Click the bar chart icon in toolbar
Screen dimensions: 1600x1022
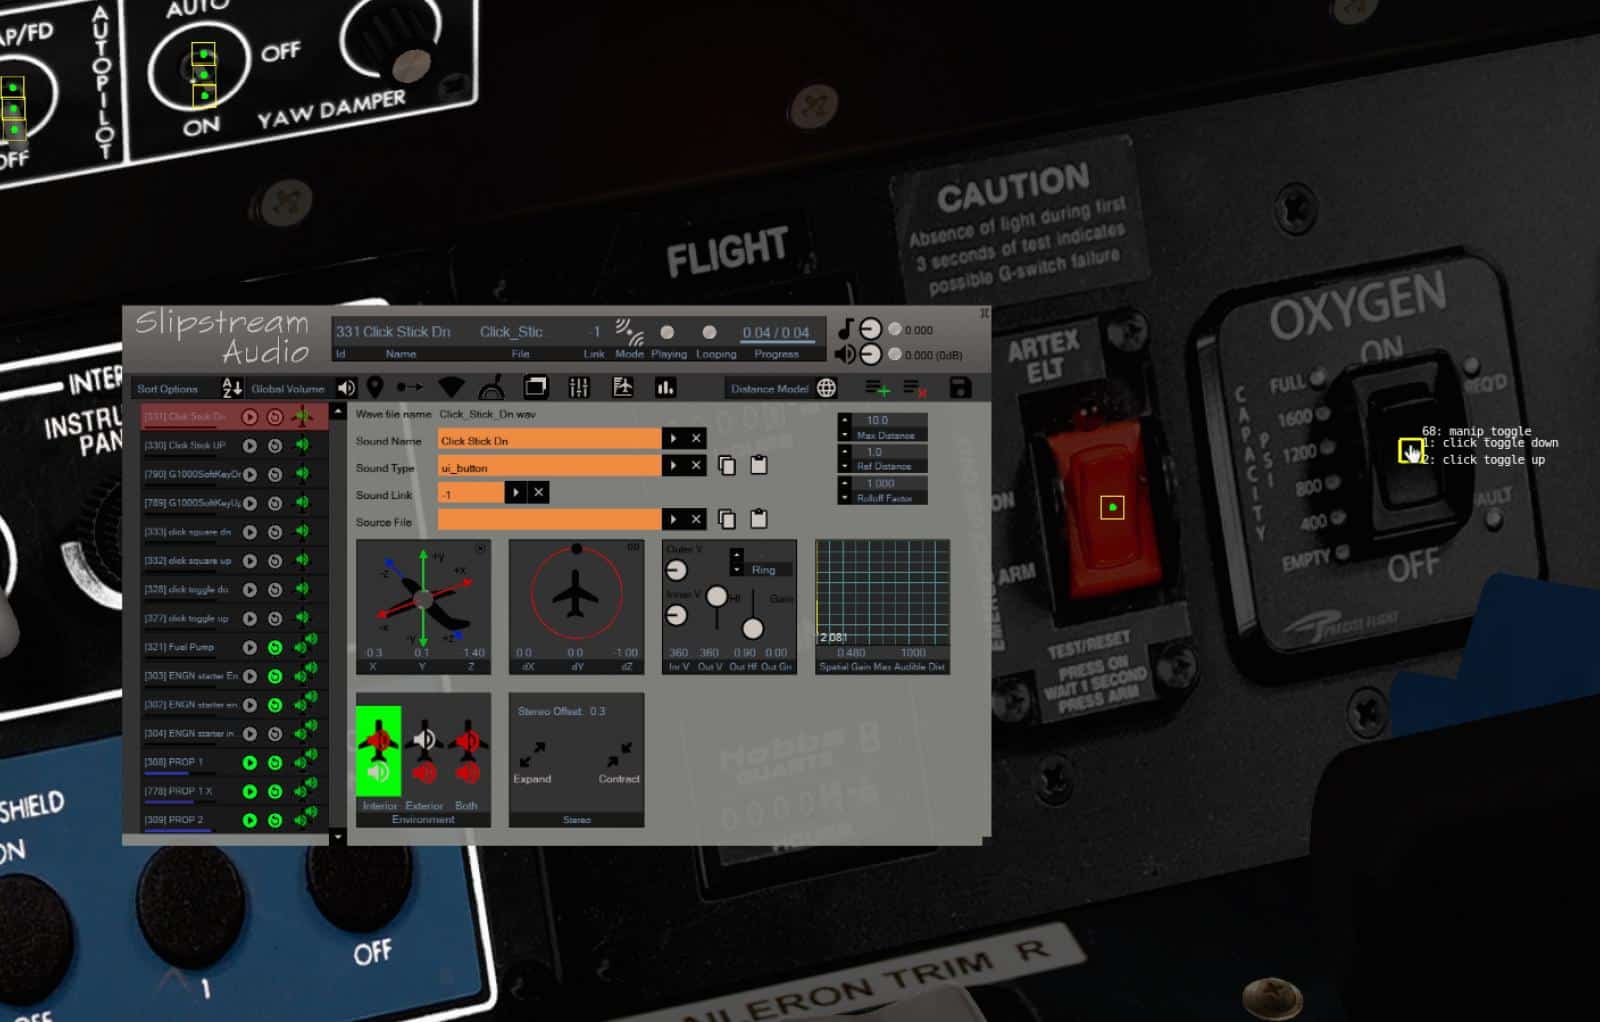pyautogui.click(x=665, y=388)
